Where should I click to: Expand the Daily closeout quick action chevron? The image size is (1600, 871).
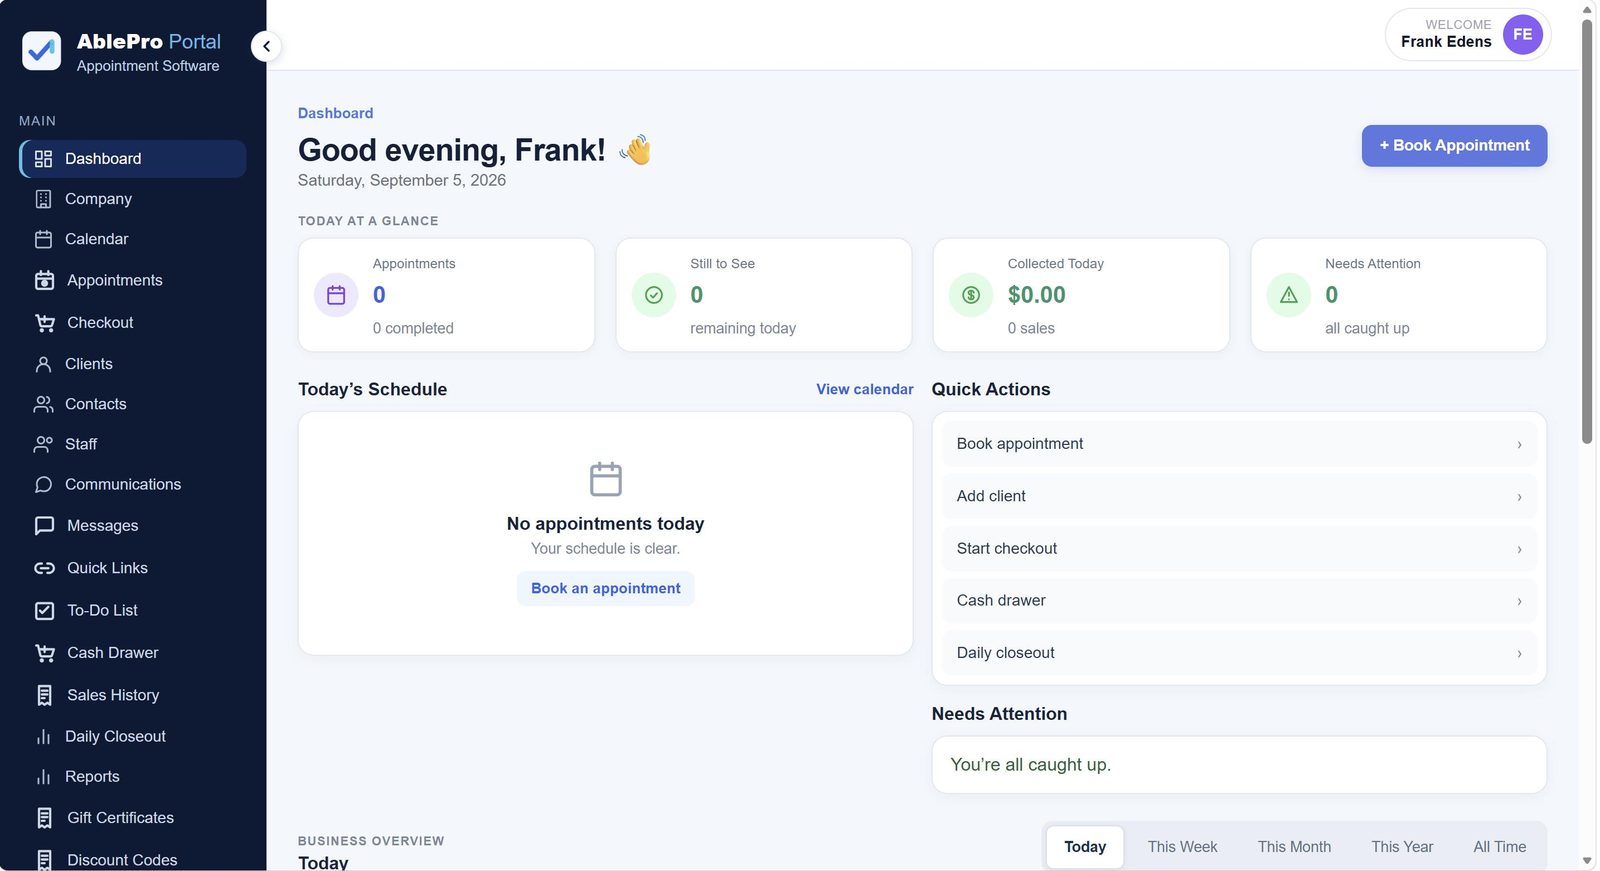(1519, 654)
